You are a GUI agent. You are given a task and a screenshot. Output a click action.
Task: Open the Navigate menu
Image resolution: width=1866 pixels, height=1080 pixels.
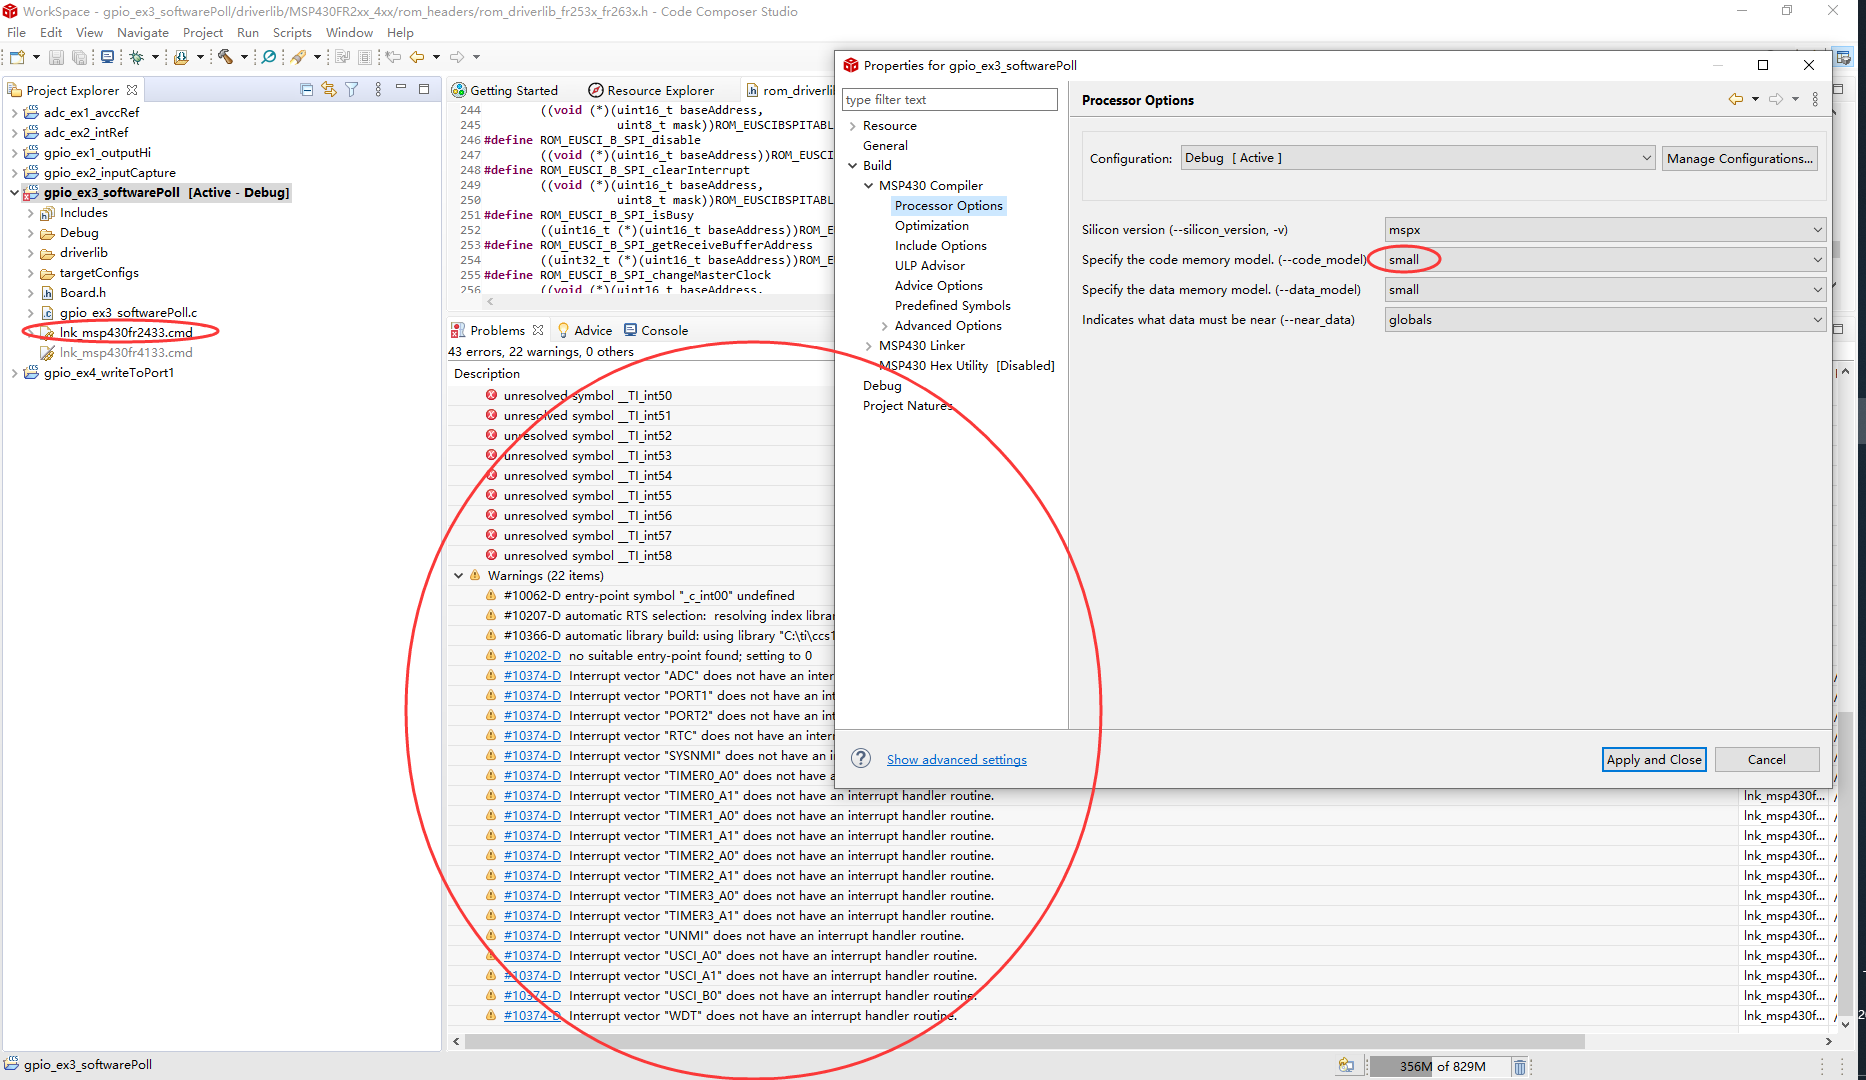point(143,32)
